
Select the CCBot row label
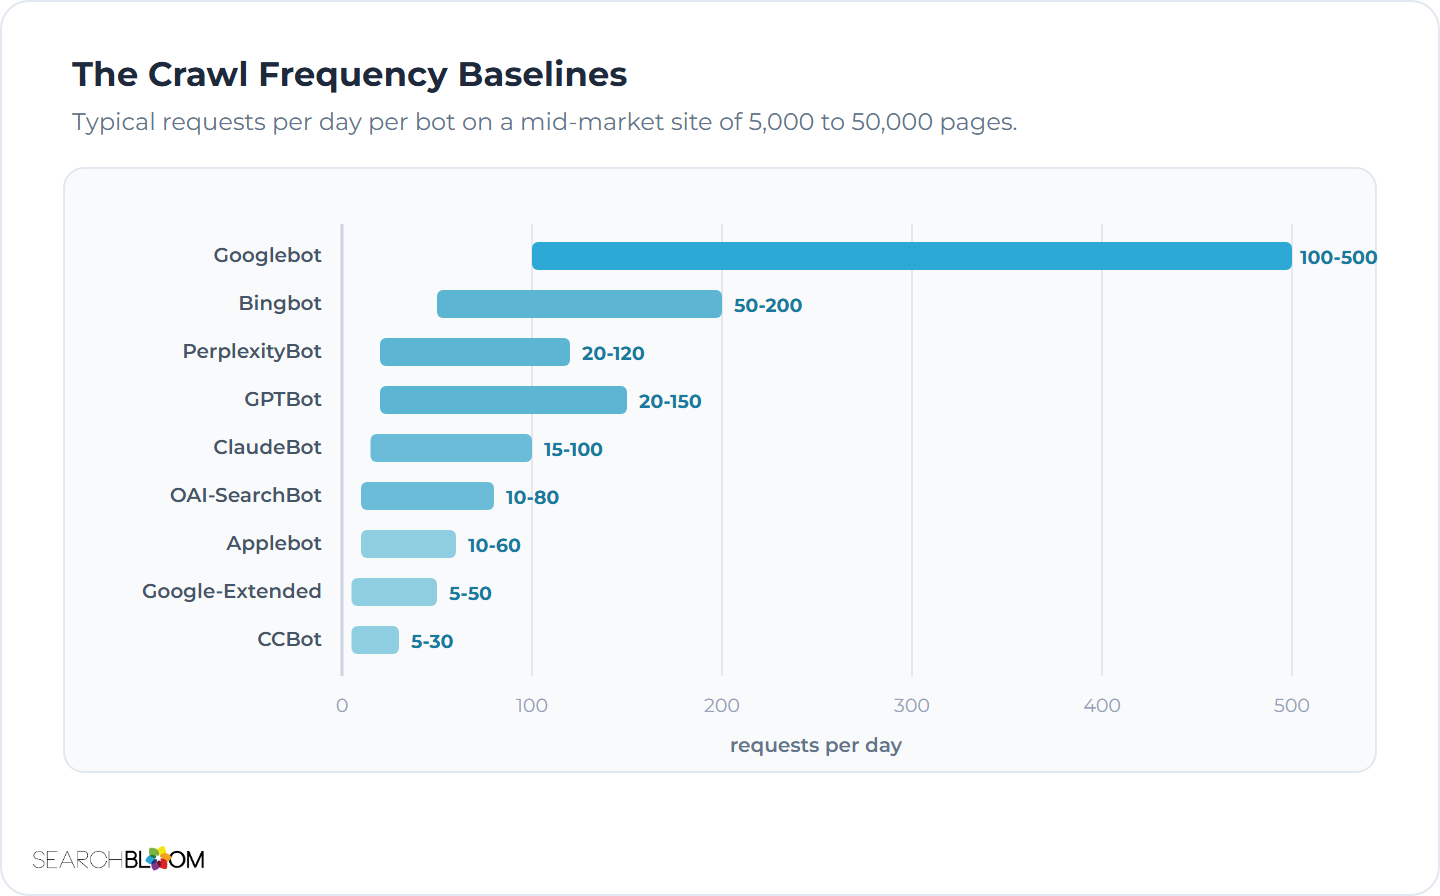click(x=289, y=639)
